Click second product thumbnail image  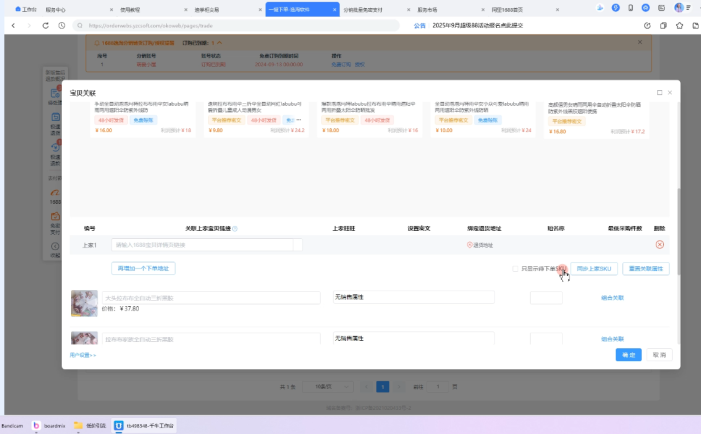tap(84, 338)
